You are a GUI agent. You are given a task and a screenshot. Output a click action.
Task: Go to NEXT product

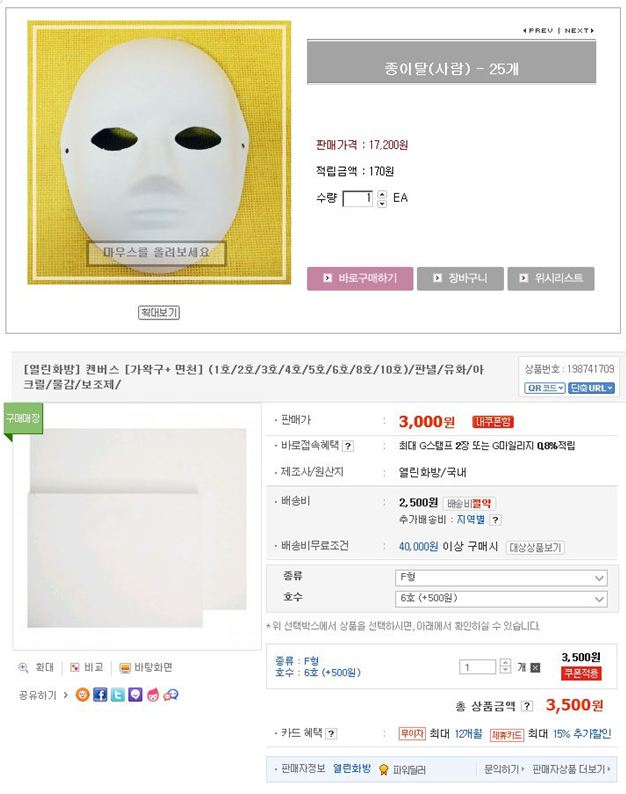click(579, 30)
